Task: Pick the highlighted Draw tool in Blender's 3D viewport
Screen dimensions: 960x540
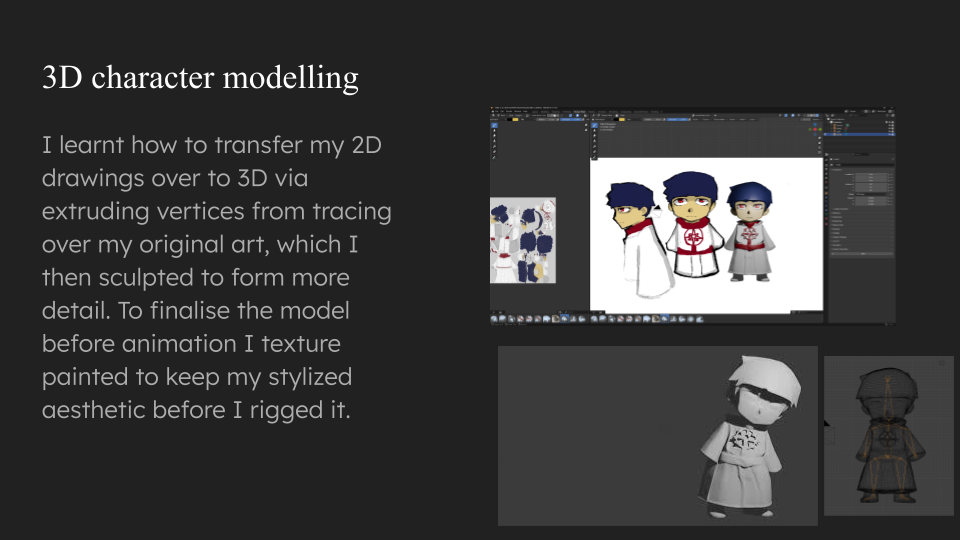Action: click(x=594, y=126)
